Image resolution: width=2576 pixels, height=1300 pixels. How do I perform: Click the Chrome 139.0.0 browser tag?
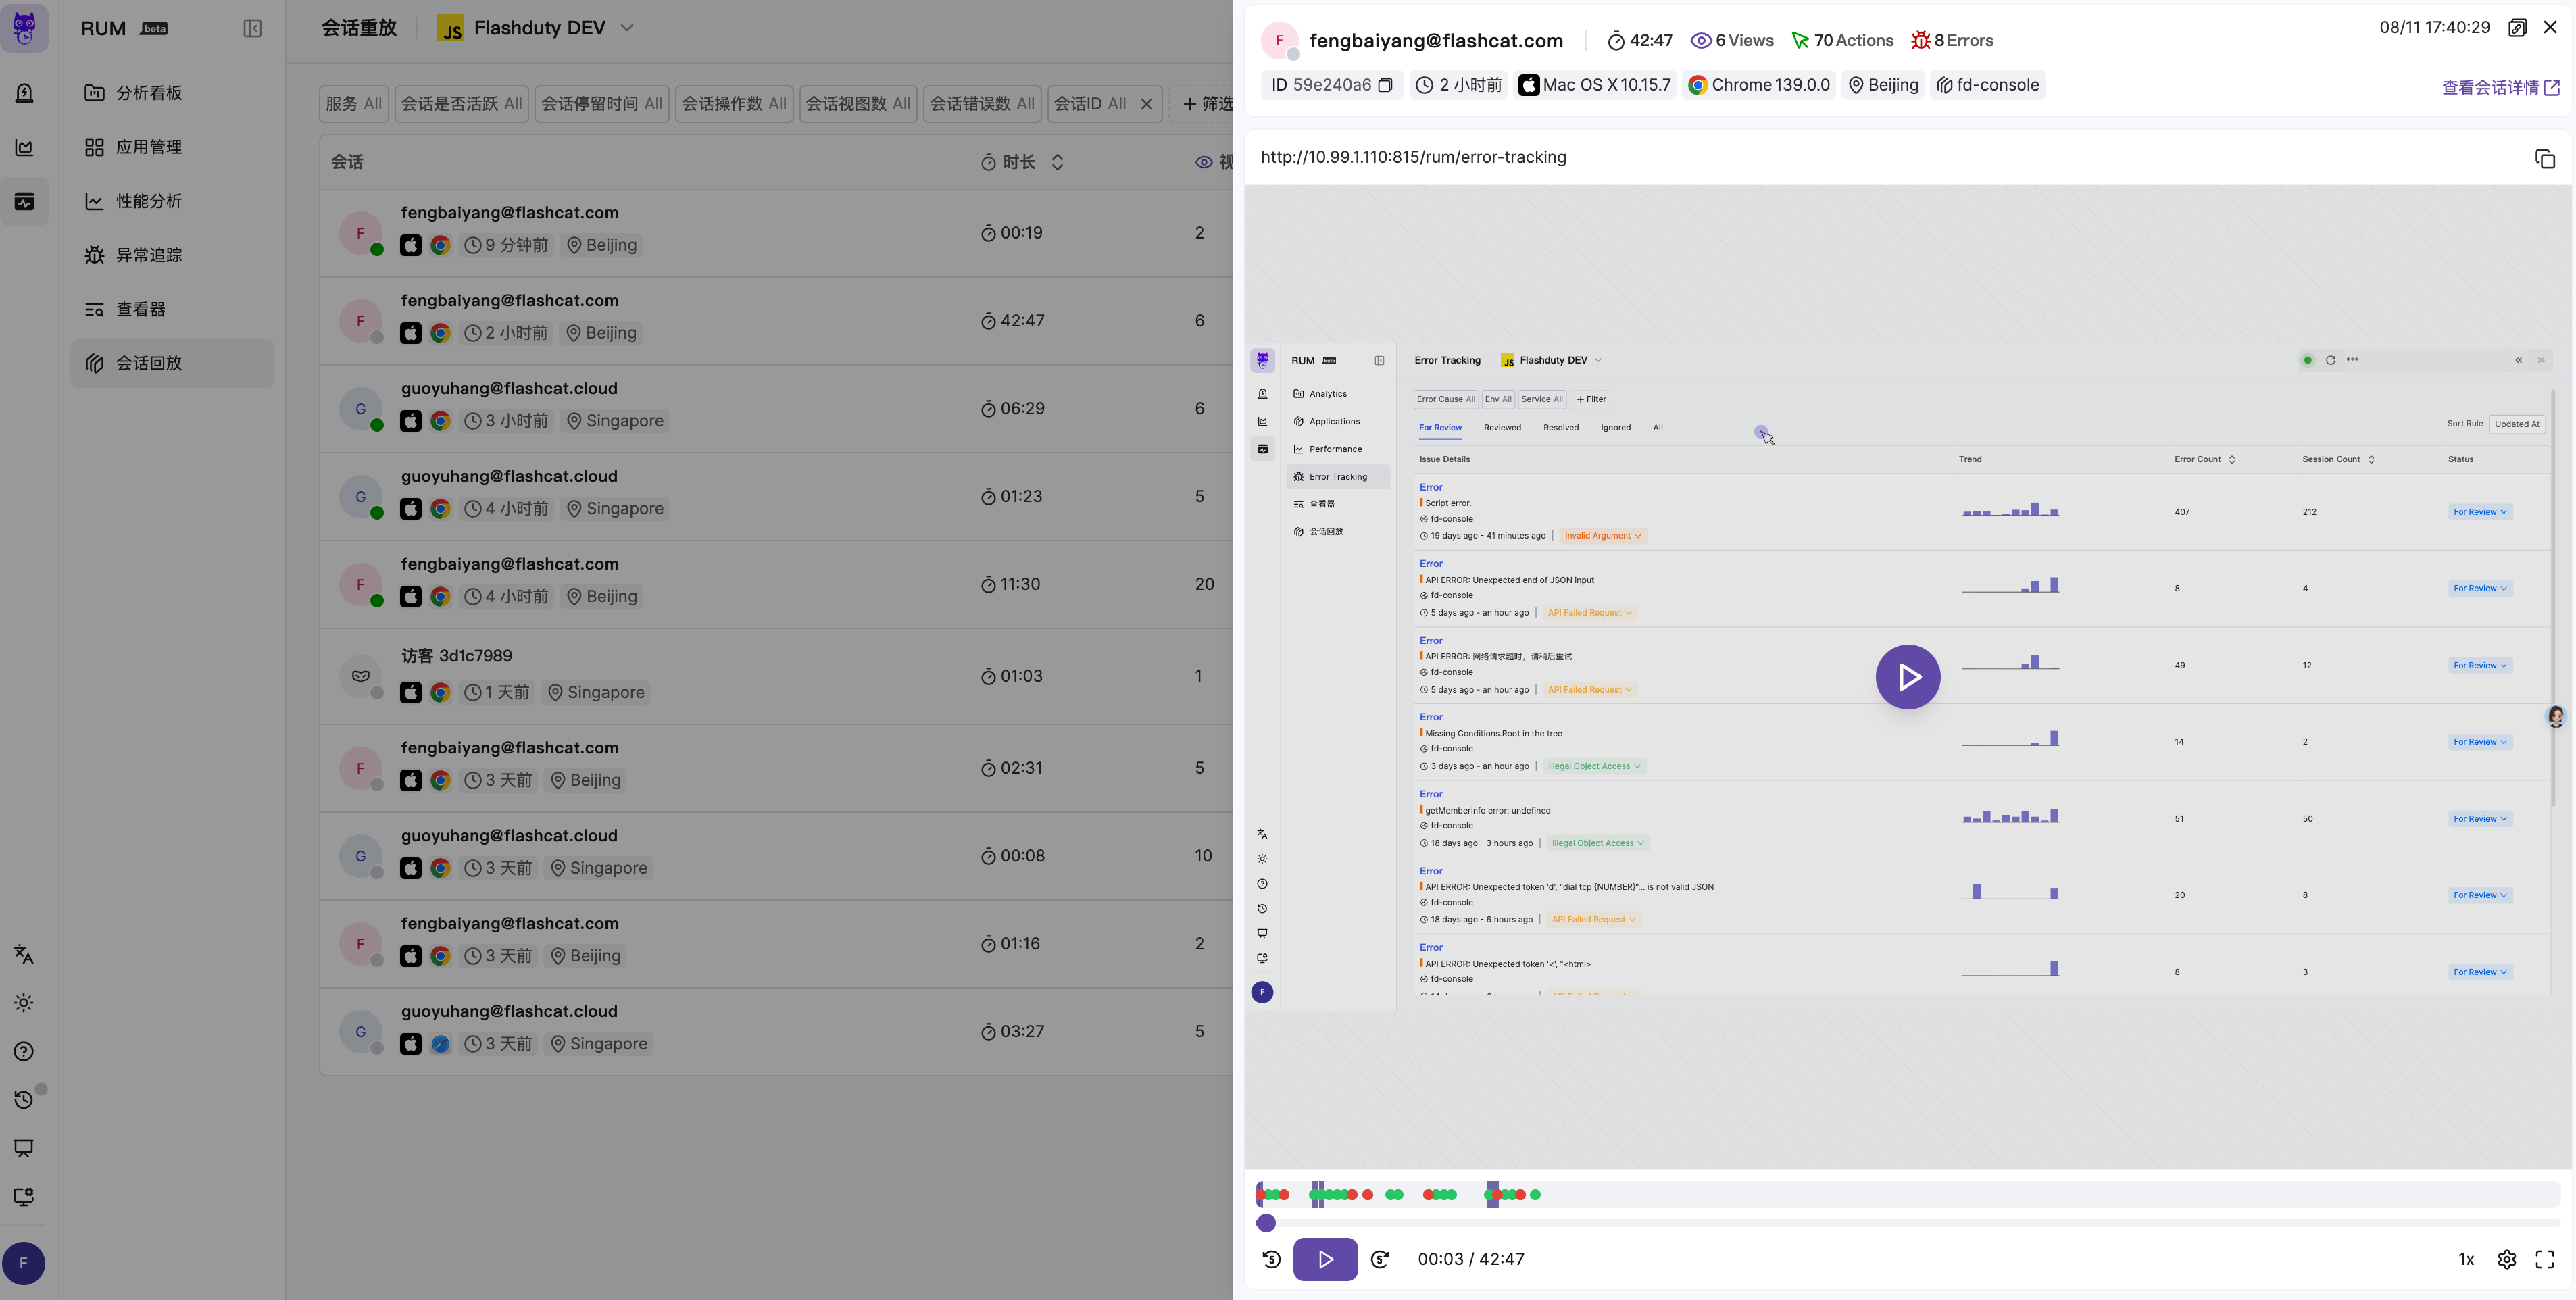(x=1758, y=85)
